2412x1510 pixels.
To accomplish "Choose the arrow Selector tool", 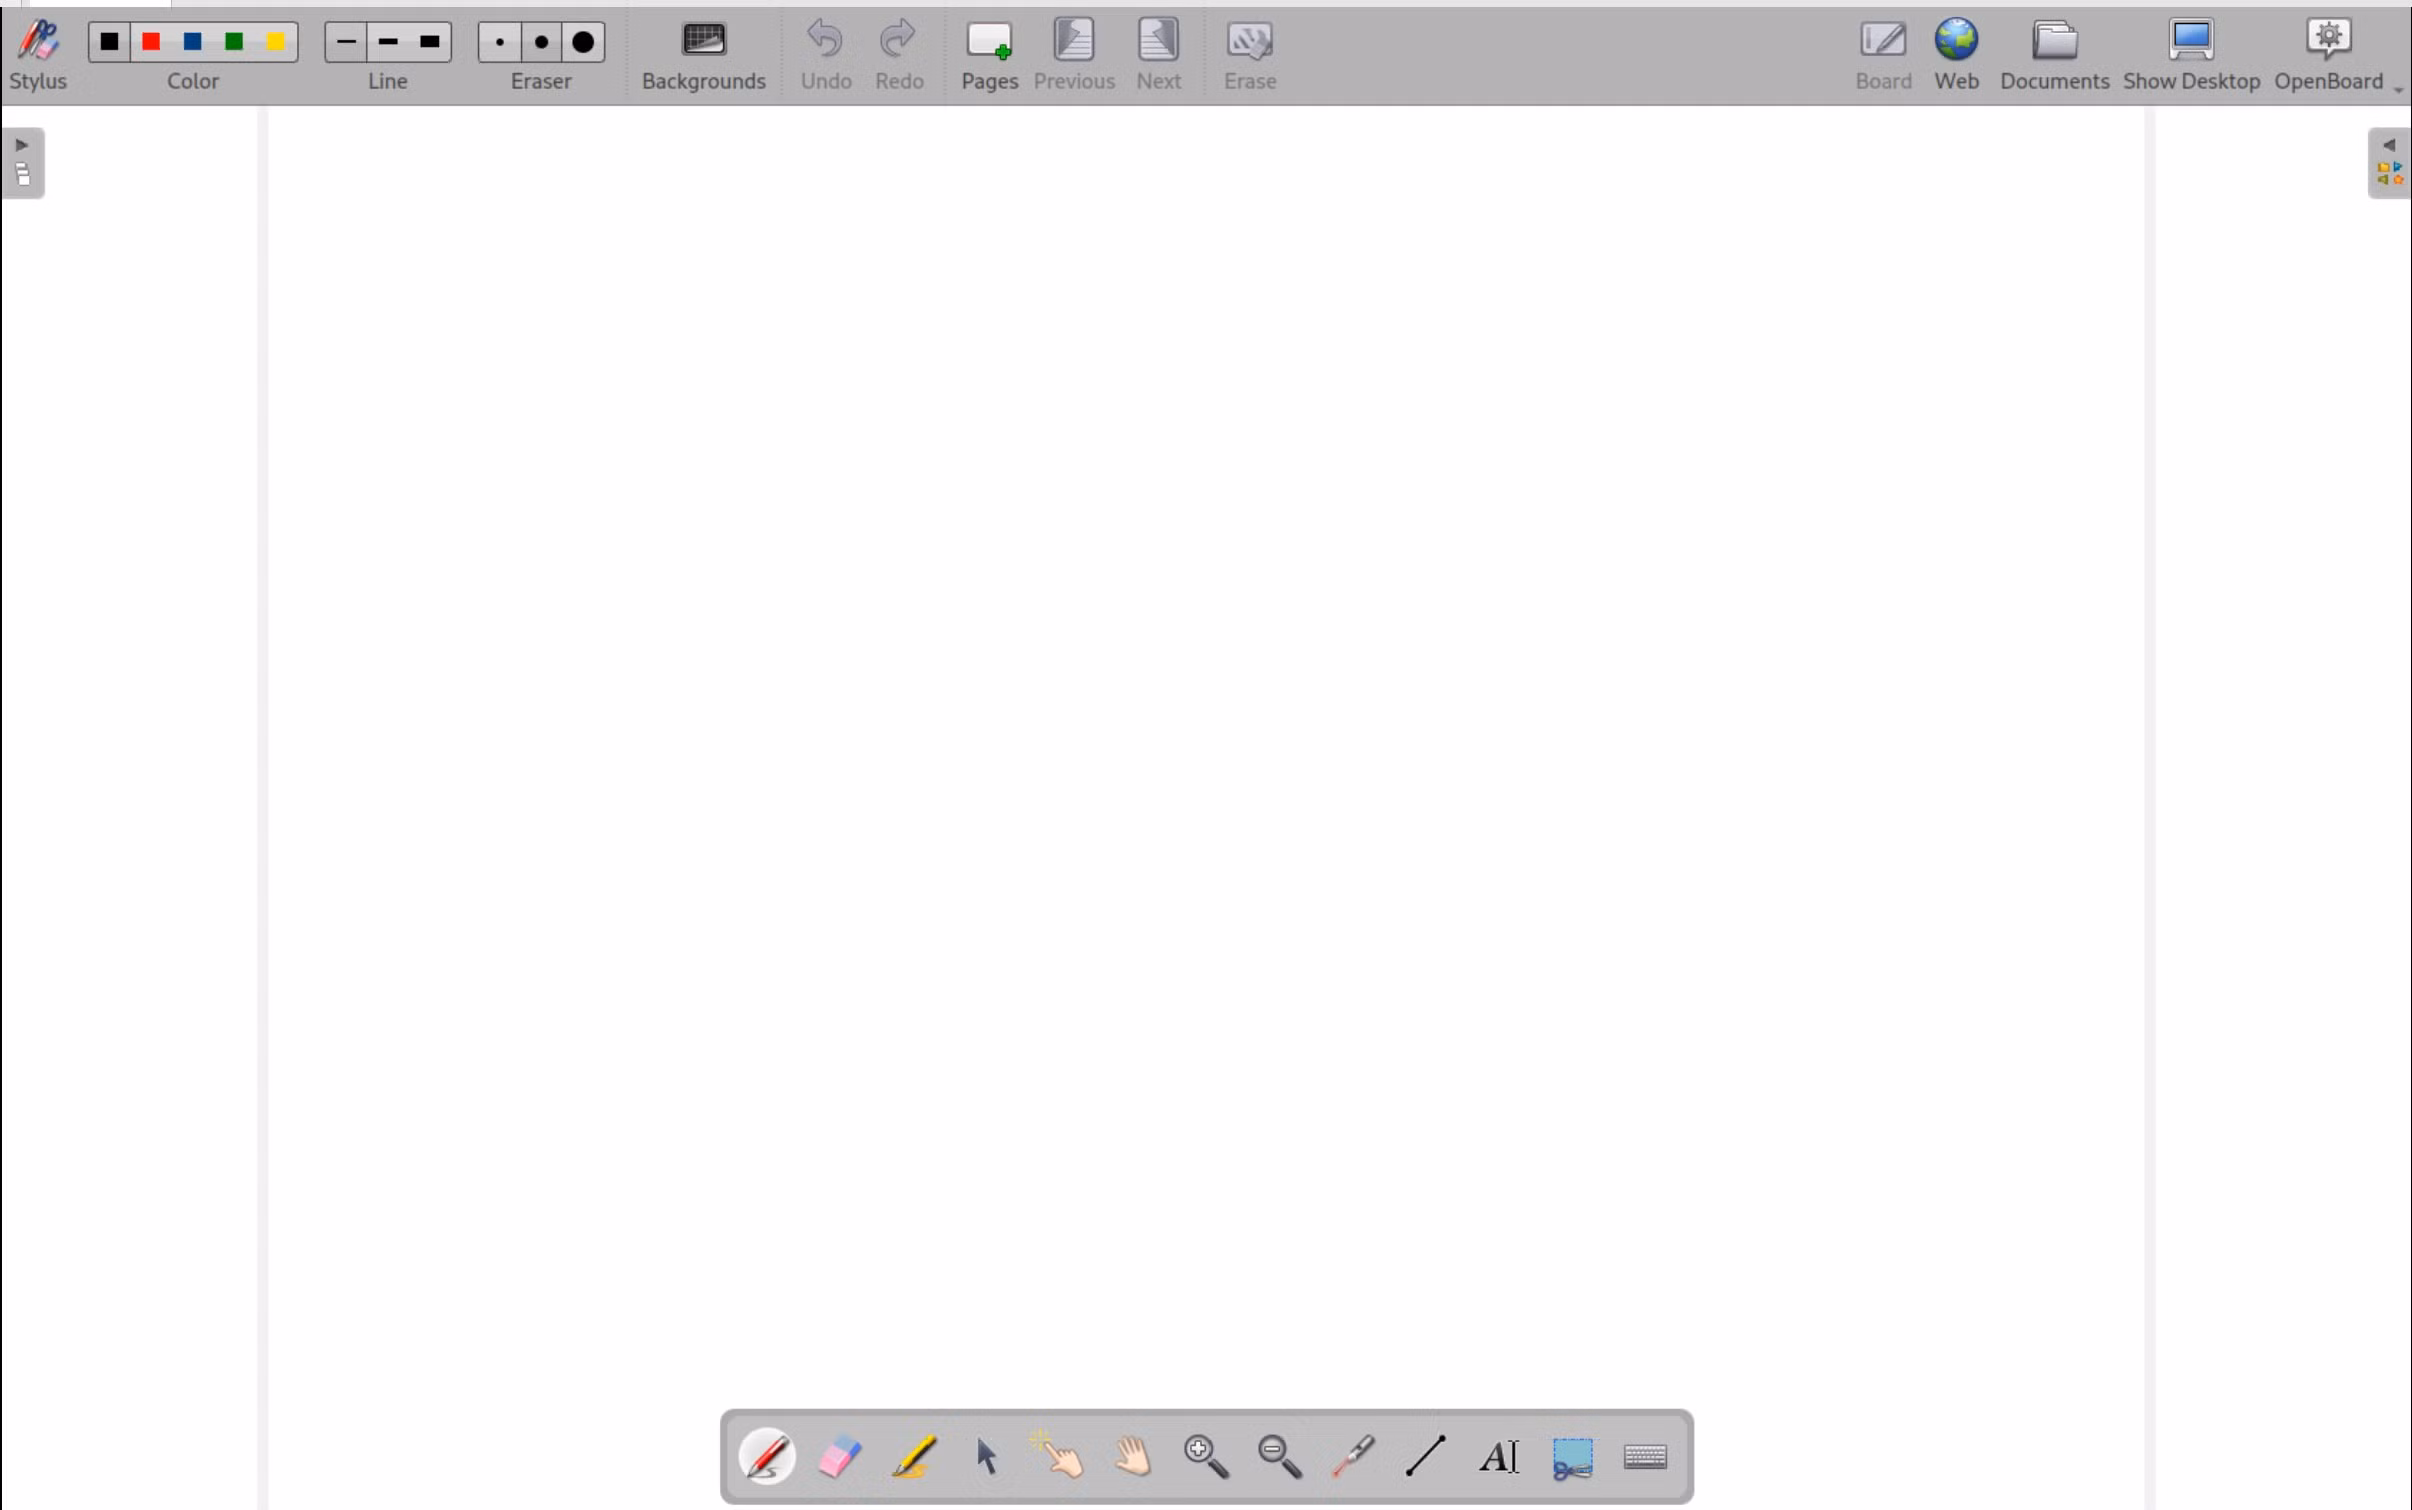I will (x=987, y=1456).
